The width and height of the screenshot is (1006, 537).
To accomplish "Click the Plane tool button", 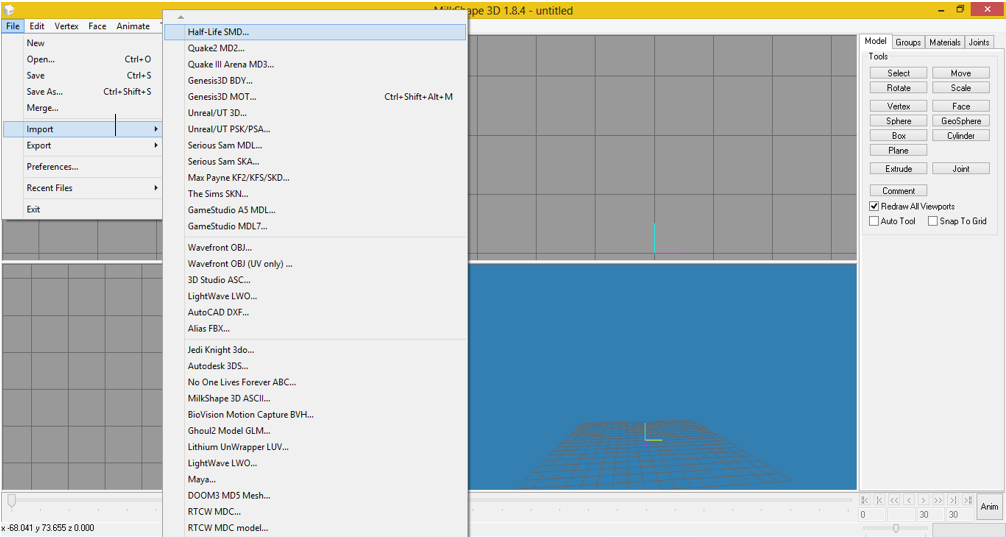I will (x=898, y=150).
